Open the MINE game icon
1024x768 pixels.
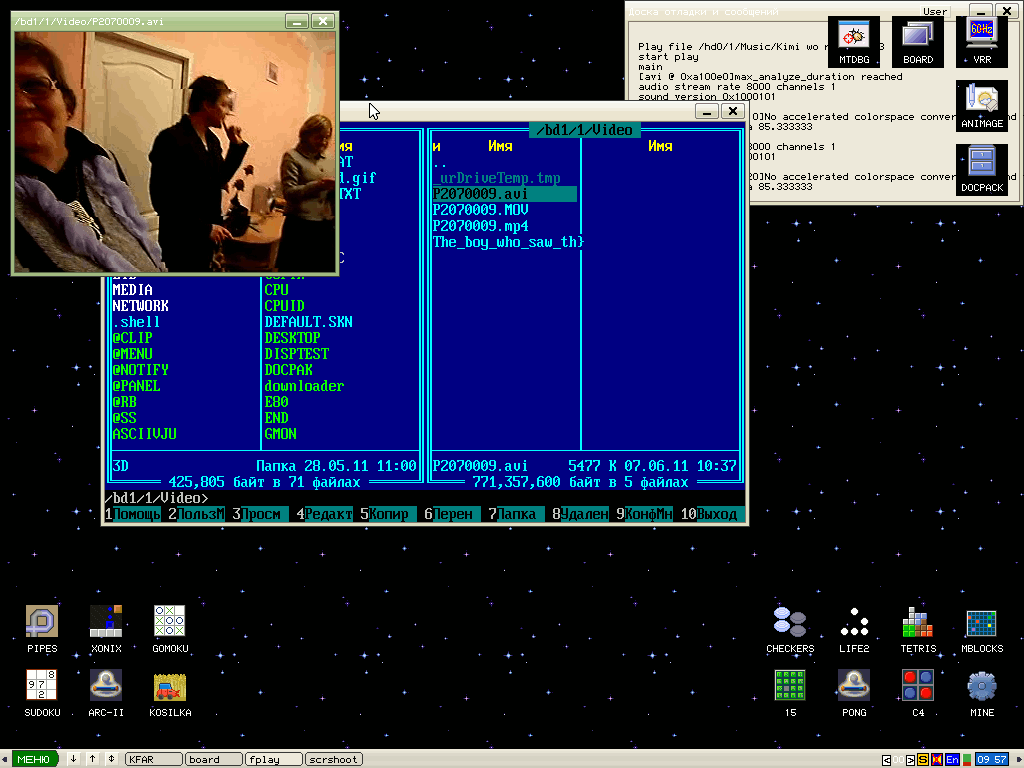tap(982, 687)
